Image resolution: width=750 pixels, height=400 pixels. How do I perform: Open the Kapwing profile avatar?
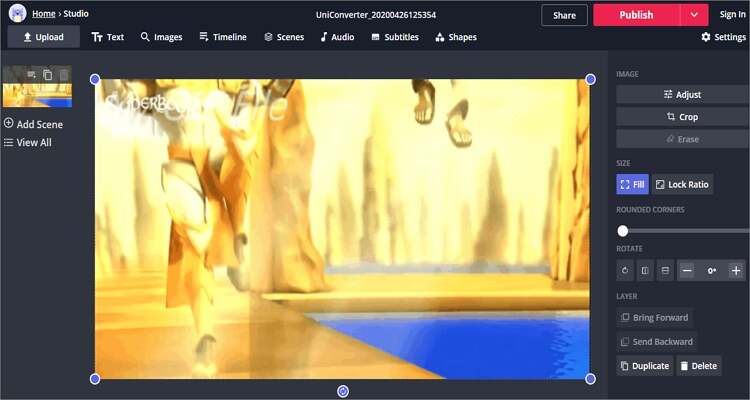17,13
